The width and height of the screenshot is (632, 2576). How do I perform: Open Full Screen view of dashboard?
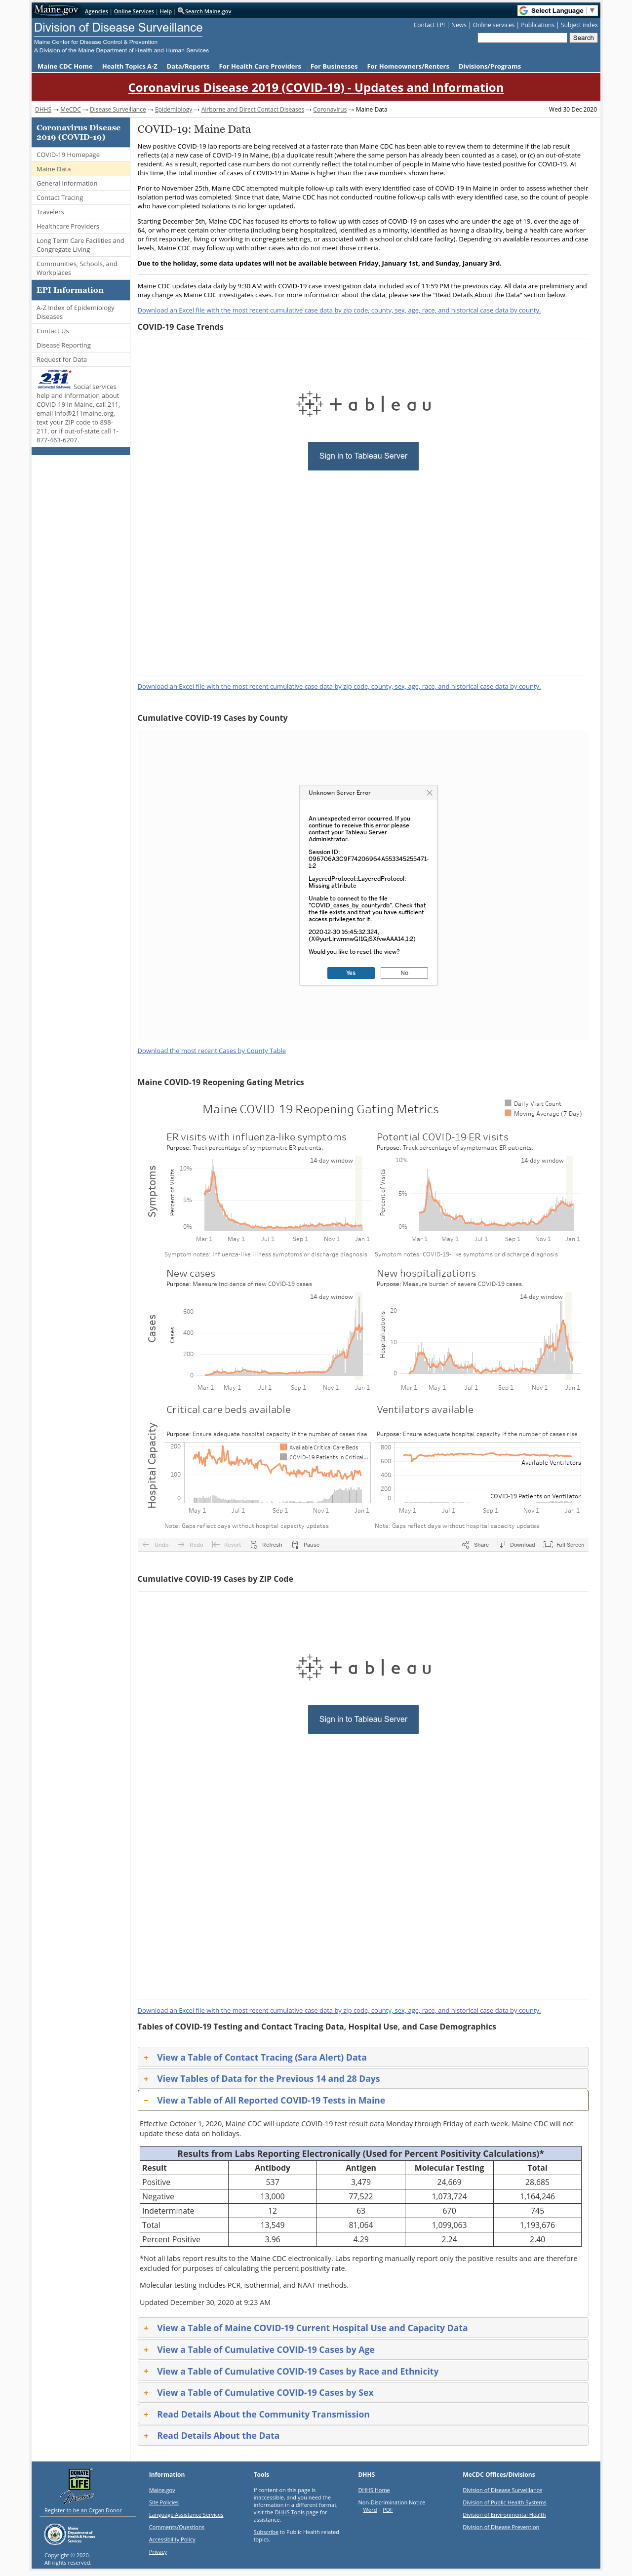[x=564, y=1544]
